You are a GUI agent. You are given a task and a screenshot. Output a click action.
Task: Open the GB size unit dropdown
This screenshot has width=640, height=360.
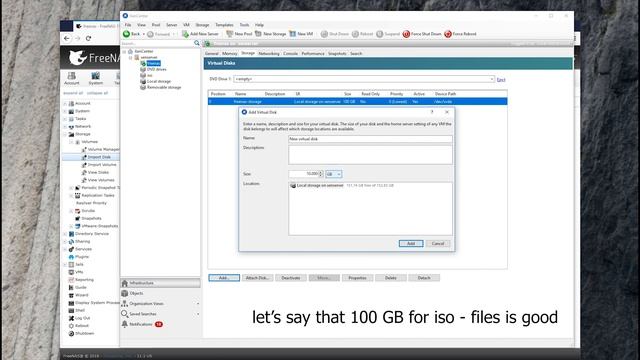tap(333, 174)
